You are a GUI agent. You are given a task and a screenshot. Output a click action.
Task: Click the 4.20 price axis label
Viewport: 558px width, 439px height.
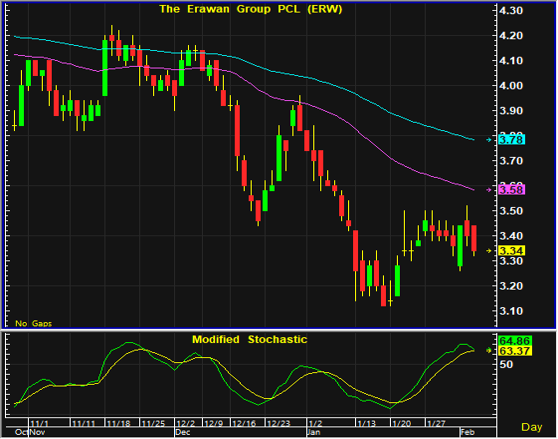(511, 36)
